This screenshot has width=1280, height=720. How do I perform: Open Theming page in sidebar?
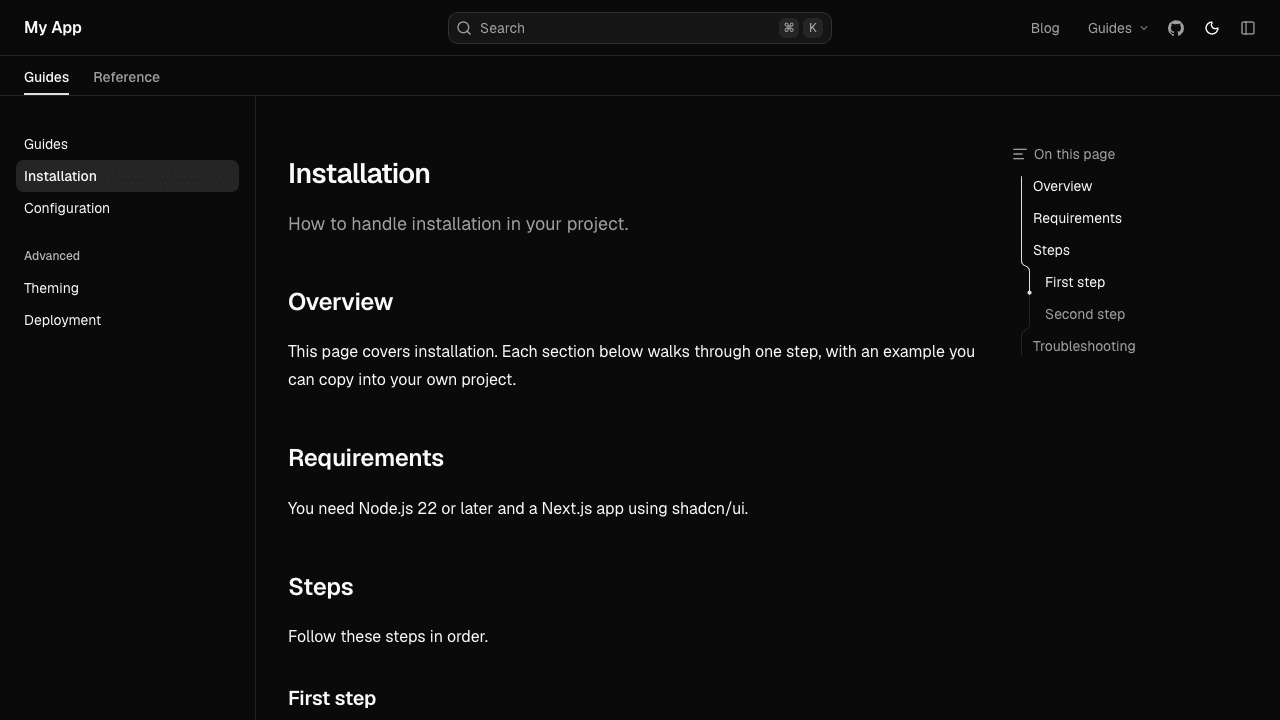[x=127, y=288]
